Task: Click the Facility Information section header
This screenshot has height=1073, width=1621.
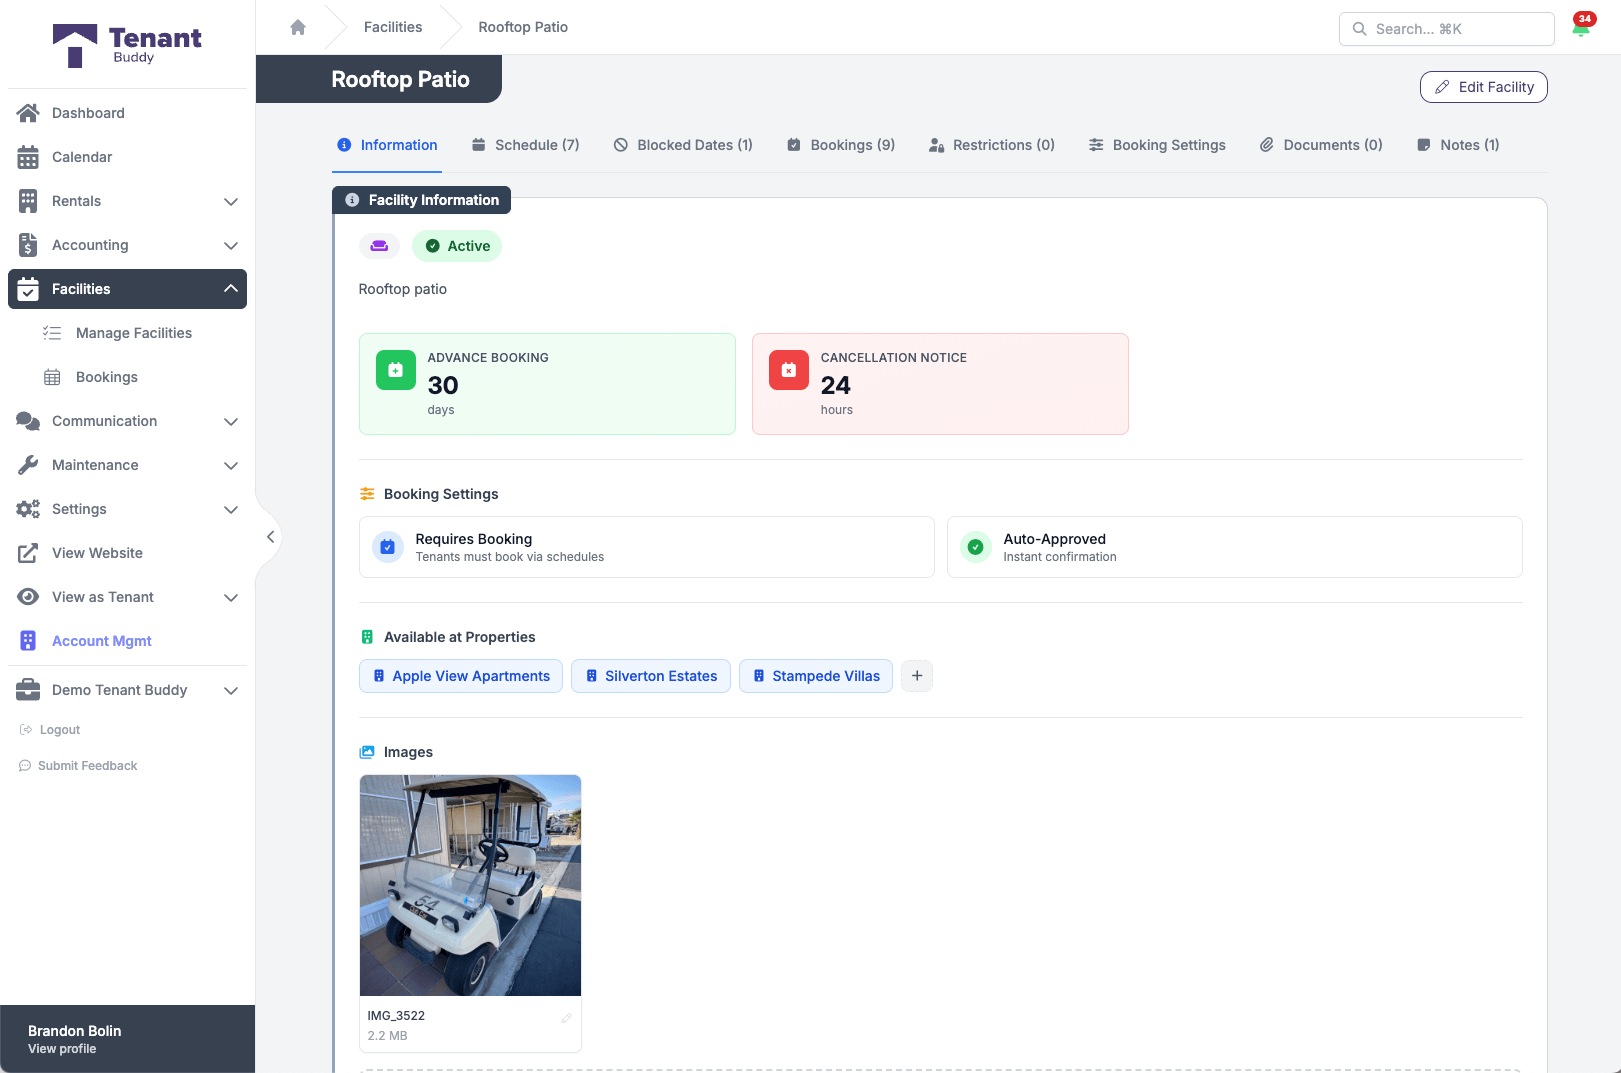Action: click(421, 200)
